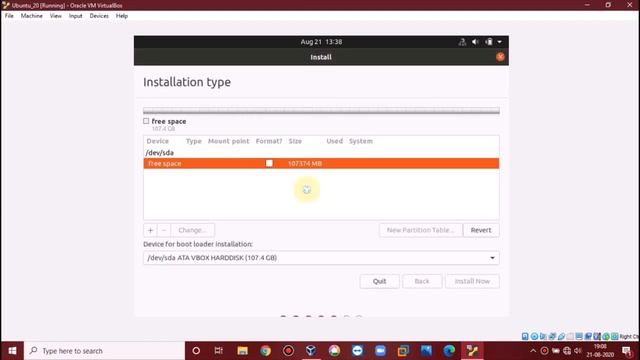Click the VirtualBox optical disk status icon
640x360 pixels.
point(534,336)
